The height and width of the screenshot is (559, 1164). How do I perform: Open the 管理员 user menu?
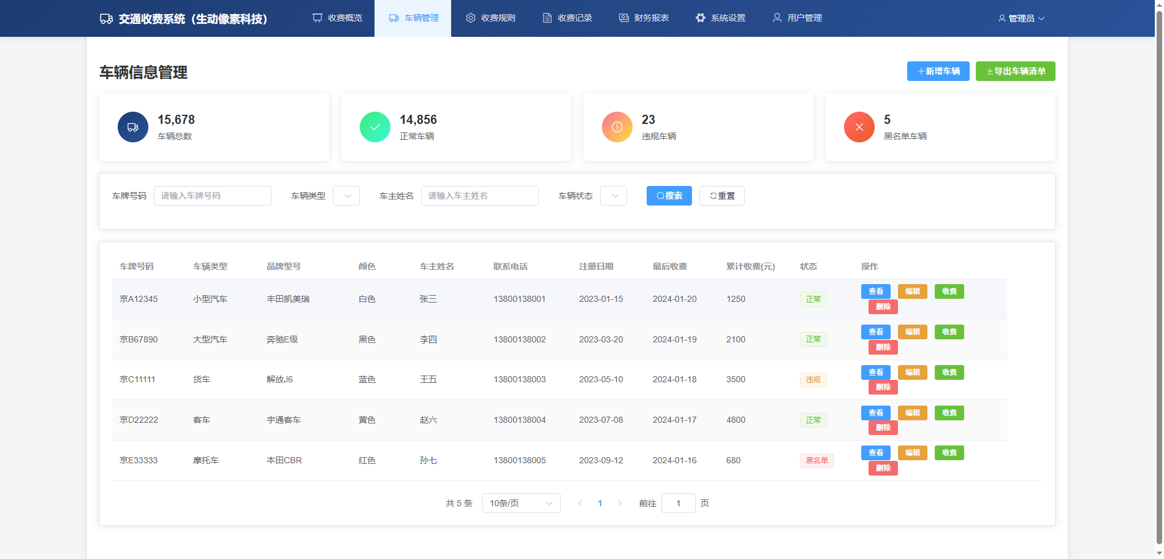pos(1021,19)
